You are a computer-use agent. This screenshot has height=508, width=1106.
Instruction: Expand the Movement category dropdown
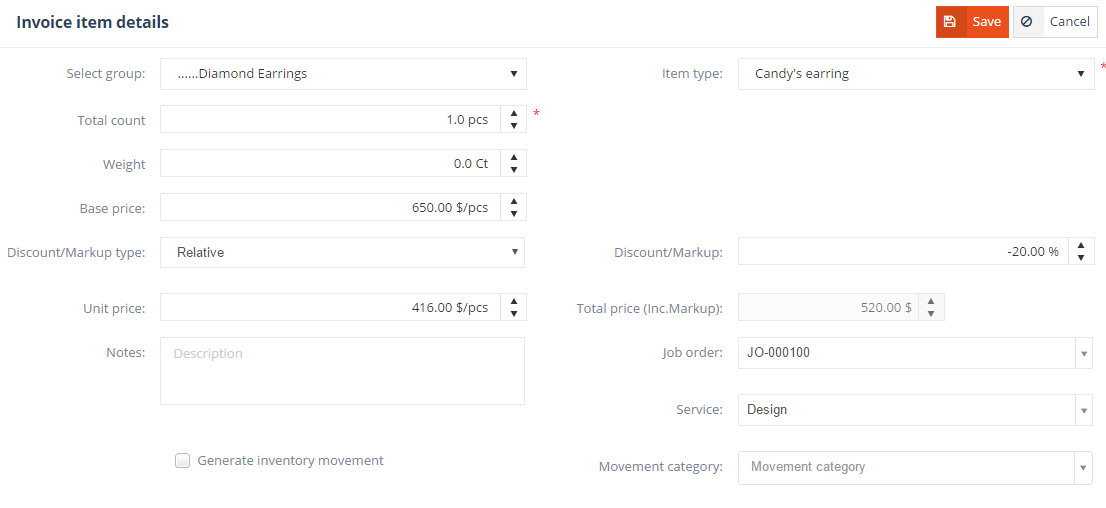(1084, 467)
